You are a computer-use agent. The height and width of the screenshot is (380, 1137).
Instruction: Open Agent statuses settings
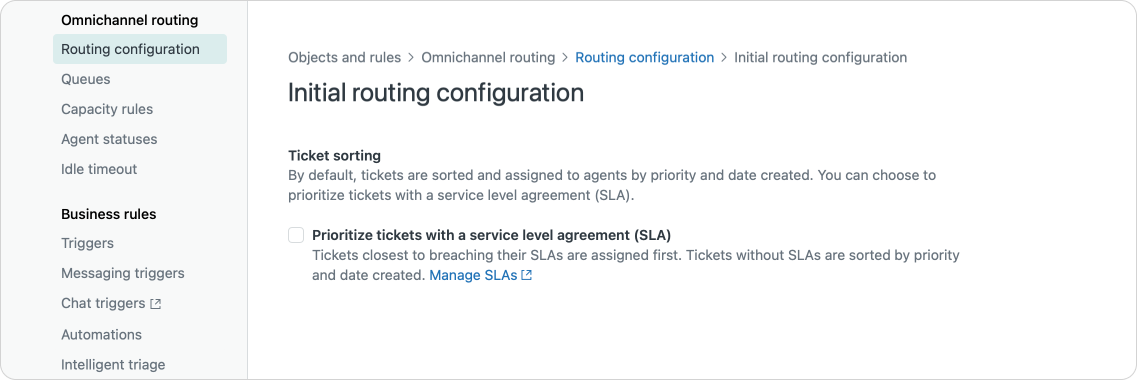pyautogui.click(x=109, y=139)
